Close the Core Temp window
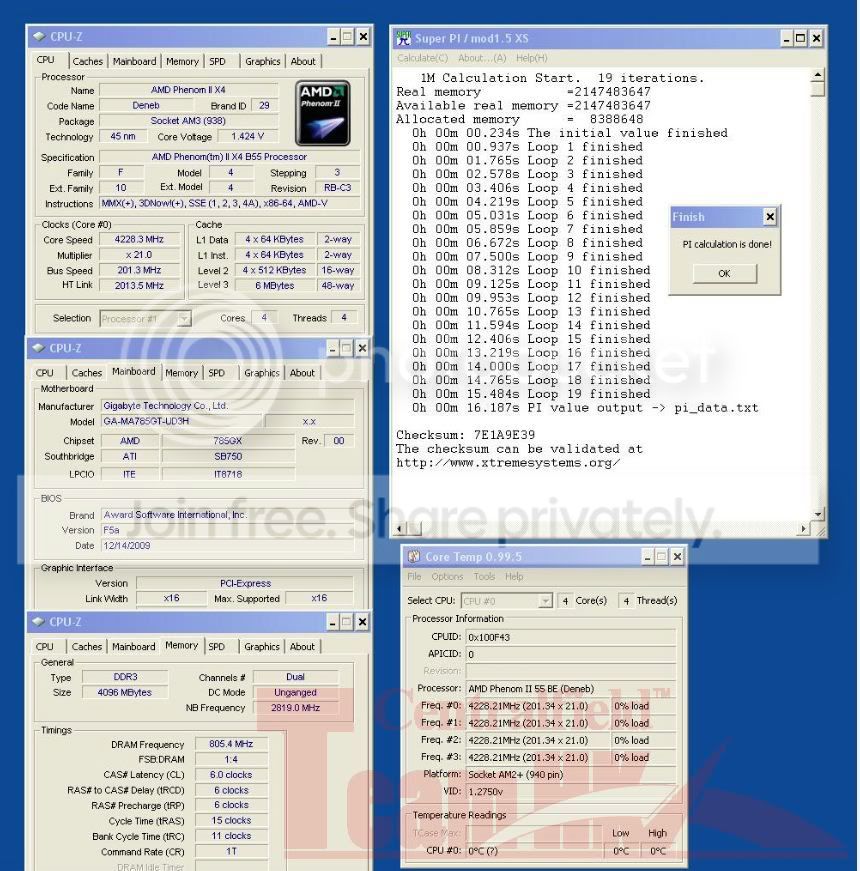 click(x=677, y=556)
